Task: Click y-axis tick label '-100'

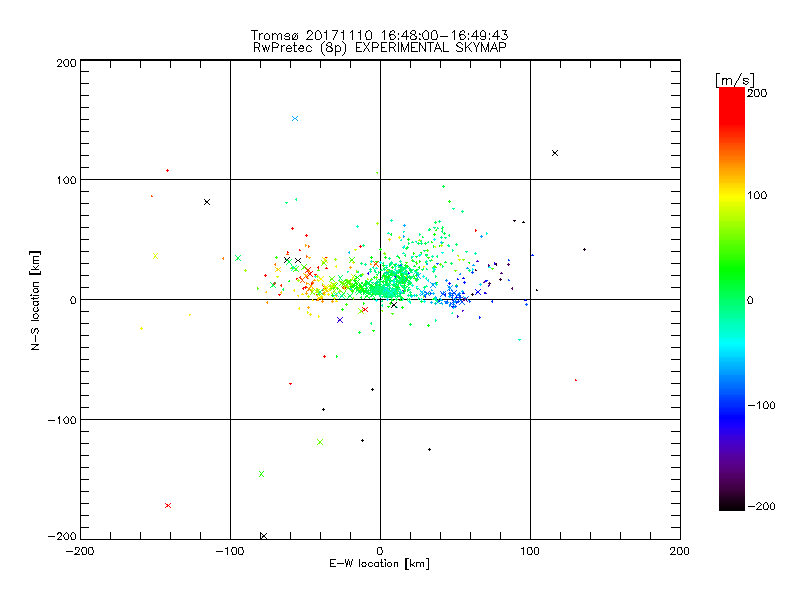Action: (x=62, y=420)
